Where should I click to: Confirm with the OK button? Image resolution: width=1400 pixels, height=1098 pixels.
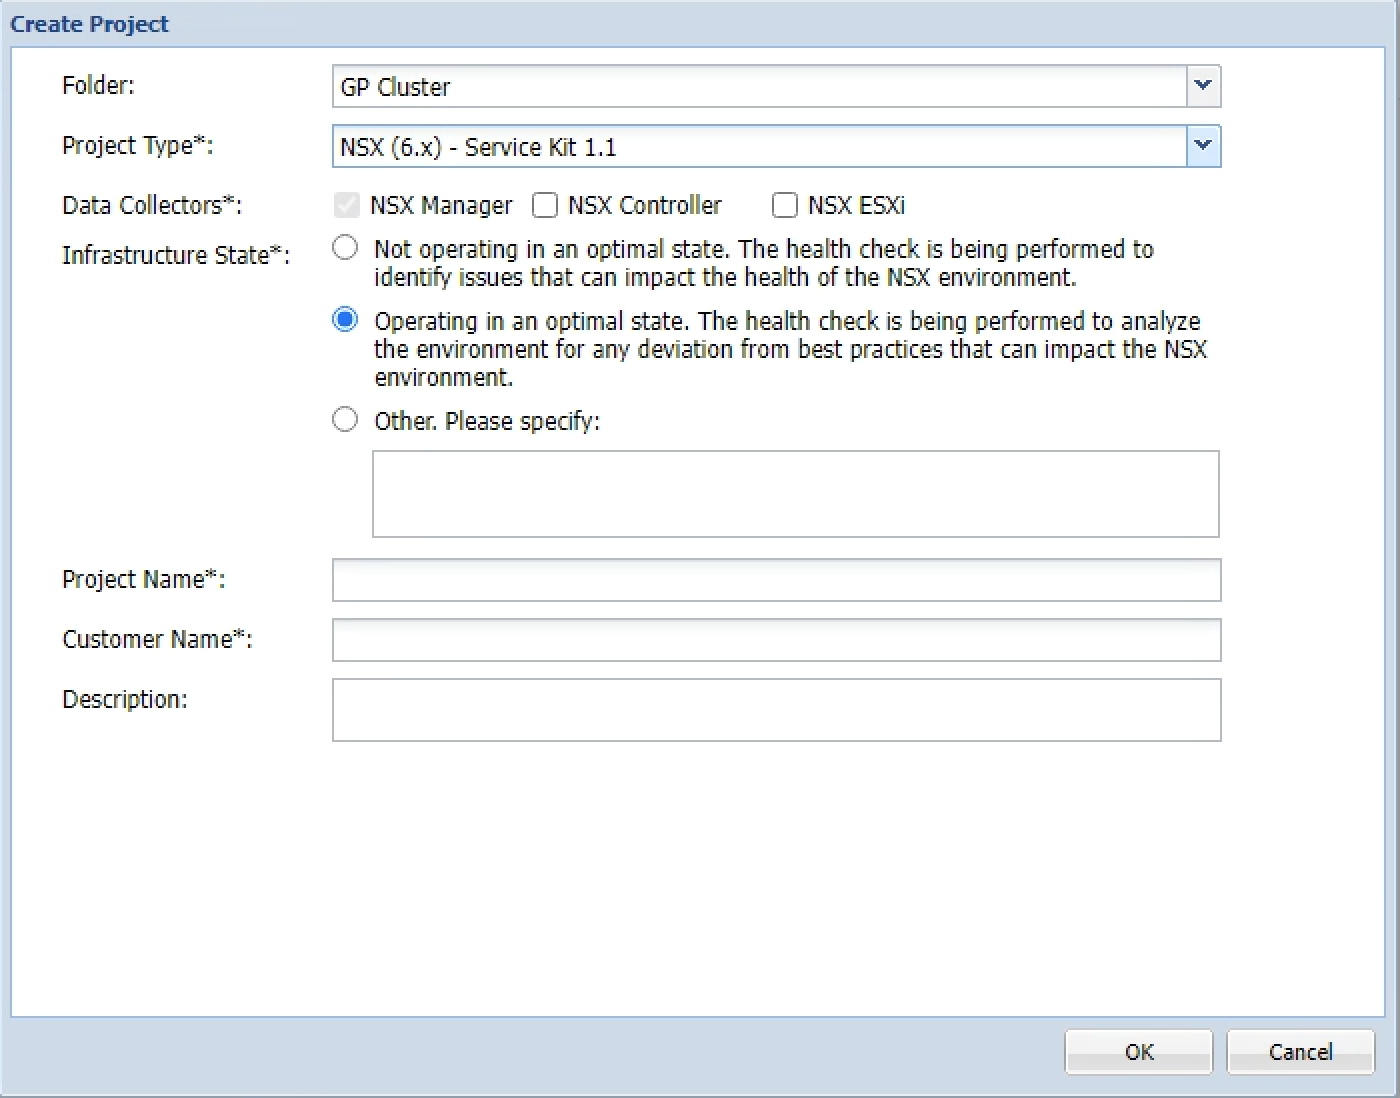pyautogui.click(x=1139, y=1052)
